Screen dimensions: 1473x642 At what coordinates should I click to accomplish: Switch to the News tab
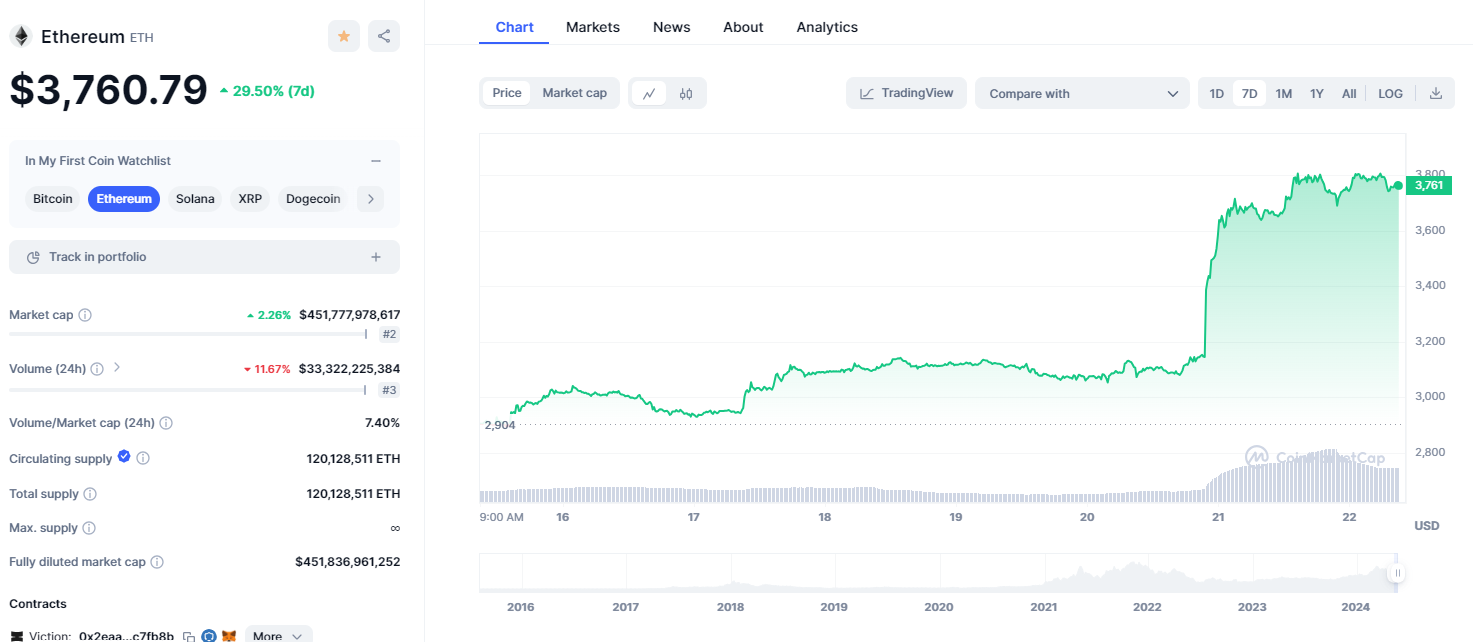pos(672,27)
